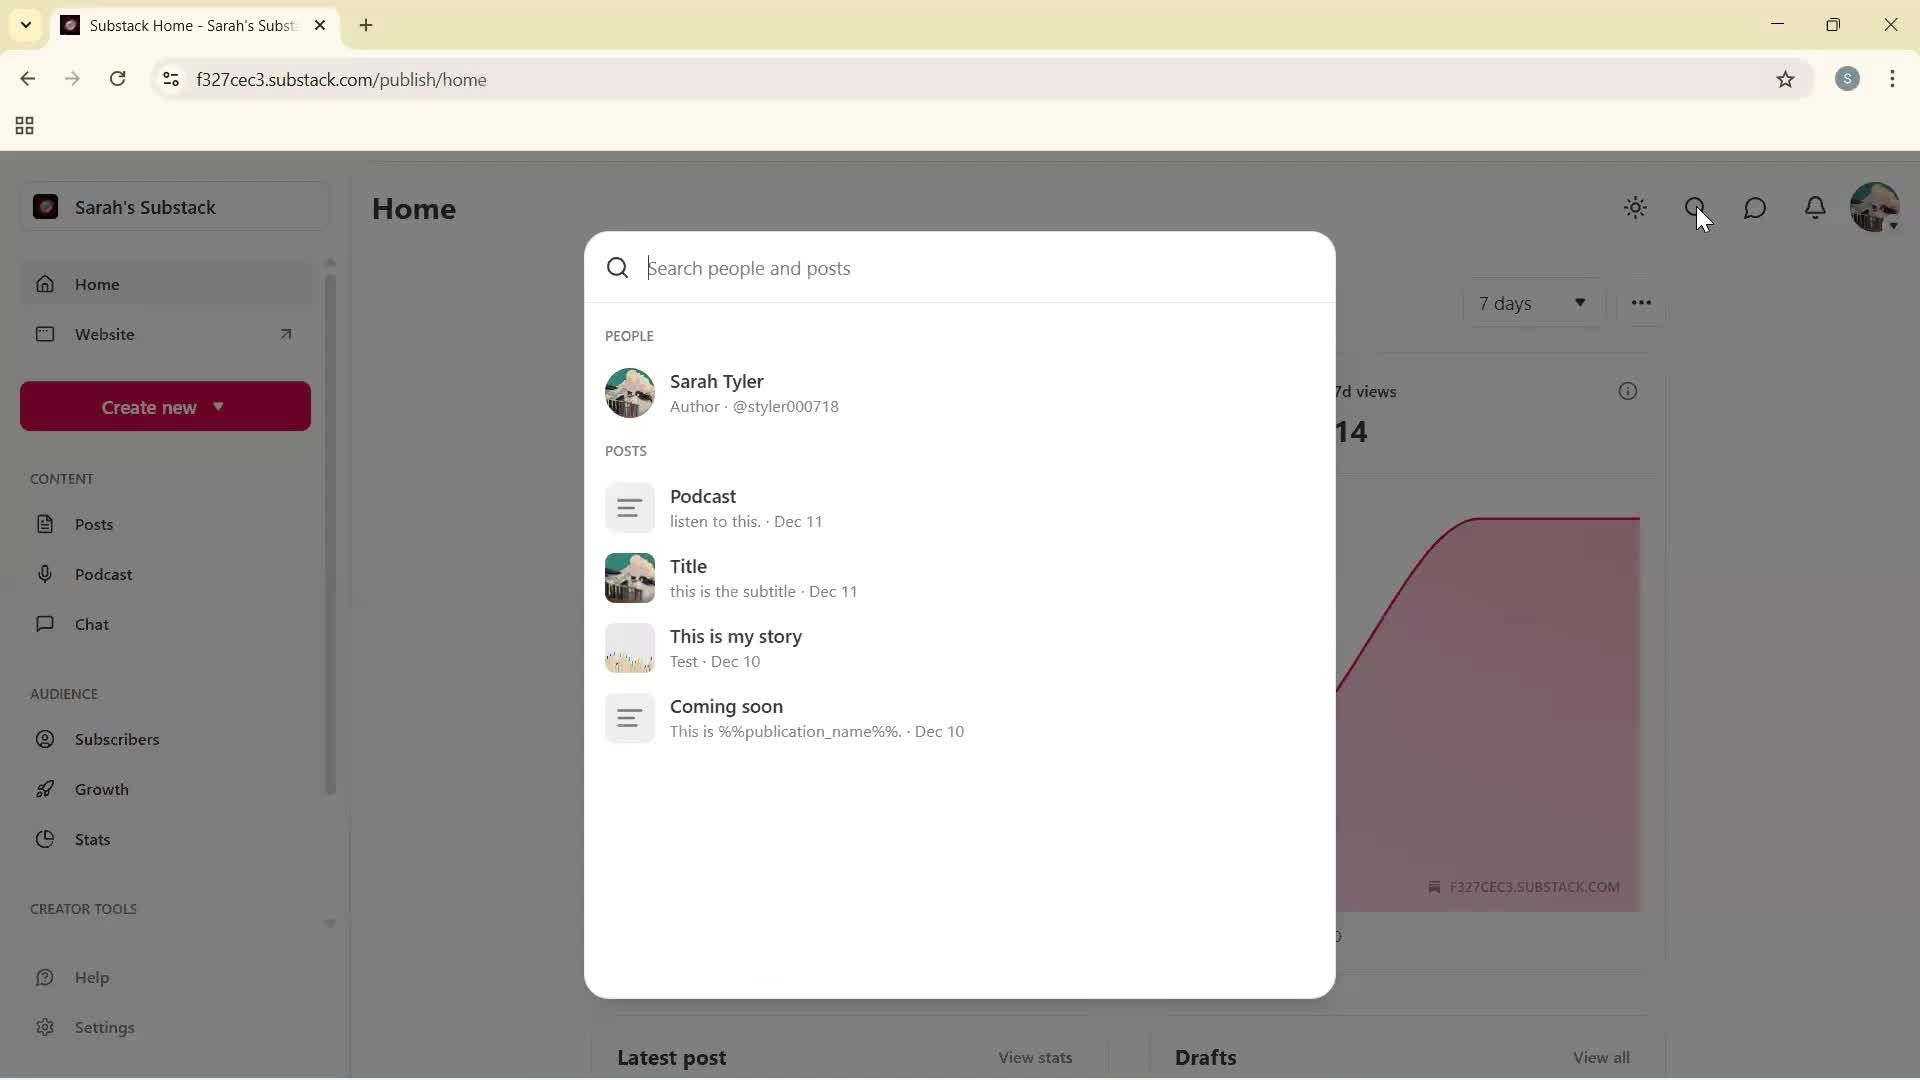Viewport: 1920px width, 1080px height.
Task: Click View all next to Drafts
Action: point(1601,1057)
